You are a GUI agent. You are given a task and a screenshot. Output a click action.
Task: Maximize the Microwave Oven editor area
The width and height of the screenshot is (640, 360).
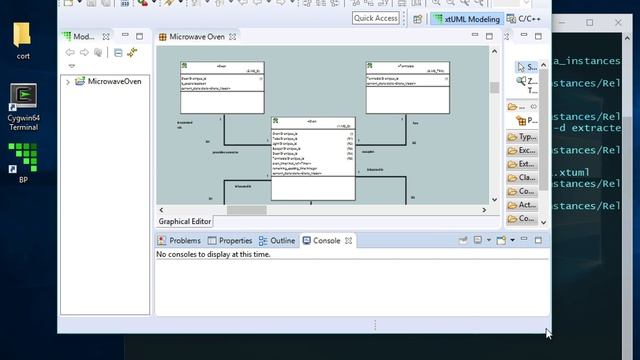489,36
